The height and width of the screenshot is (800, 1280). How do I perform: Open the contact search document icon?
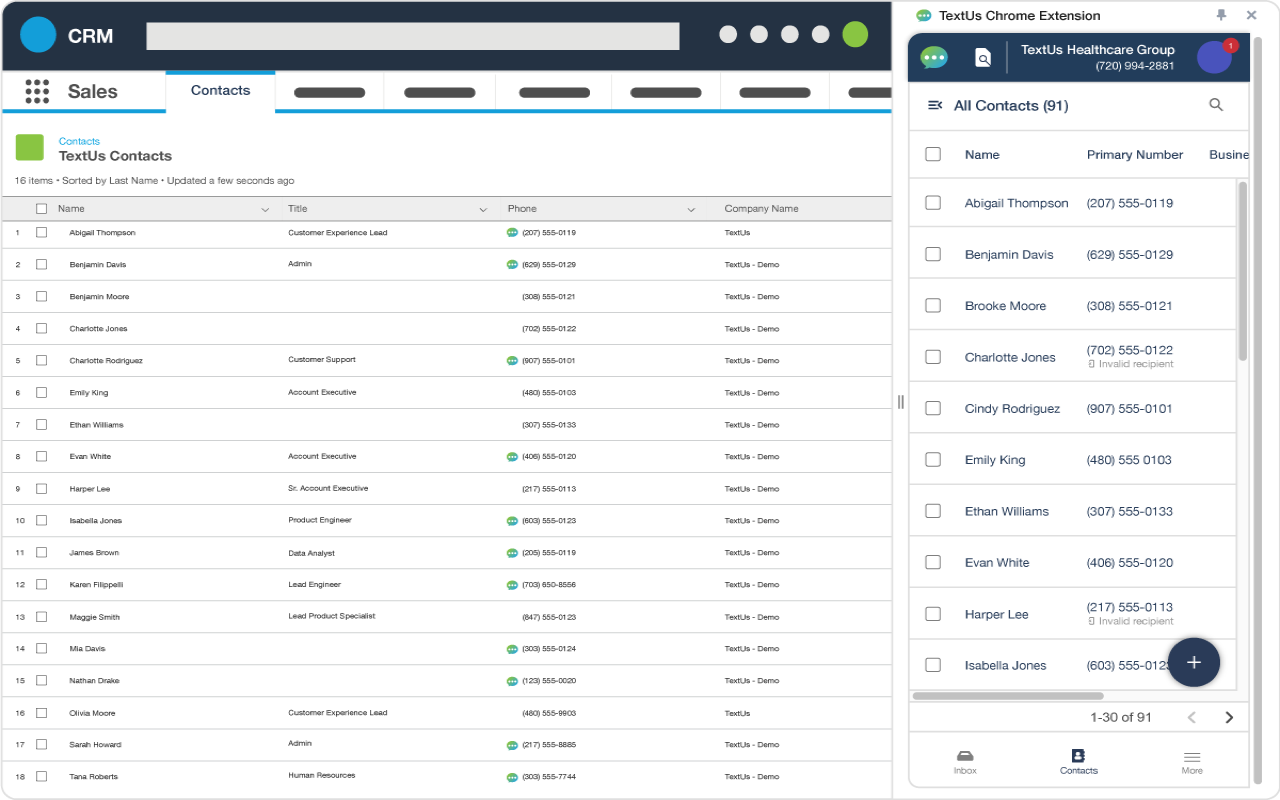tap(983, 58)
